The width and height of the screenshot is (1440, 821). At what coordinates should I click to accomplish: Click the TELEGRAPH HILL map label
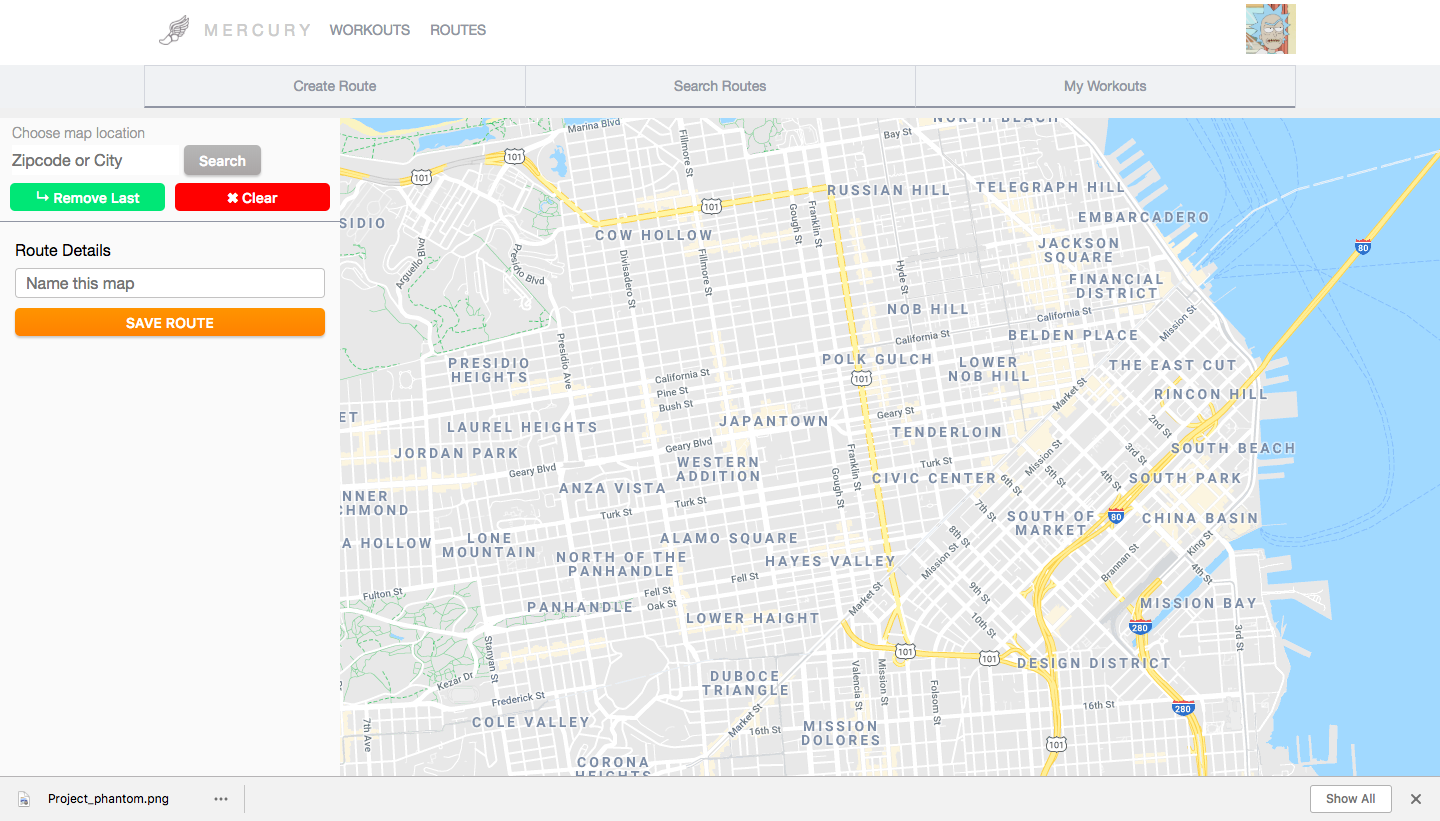click(1050, 187)
